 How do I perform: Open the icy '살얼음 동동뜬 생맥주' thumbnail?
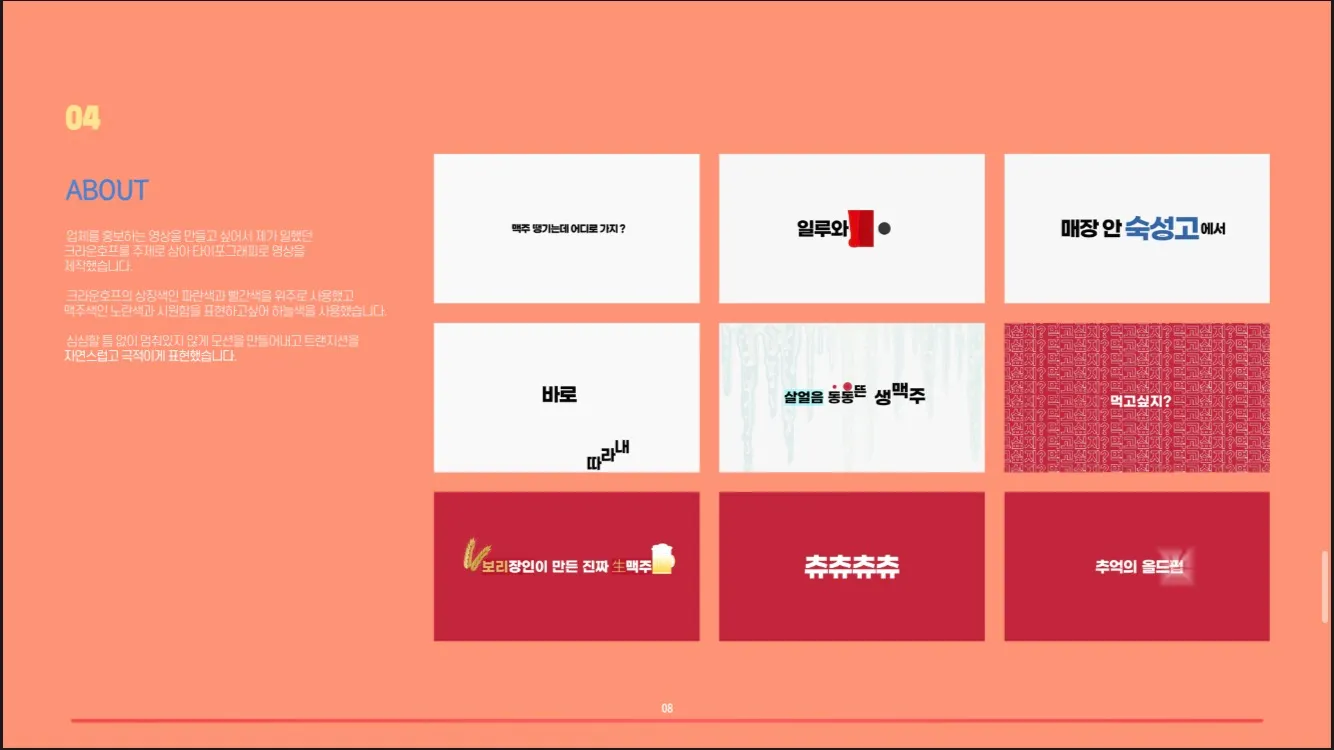(852, 398)
